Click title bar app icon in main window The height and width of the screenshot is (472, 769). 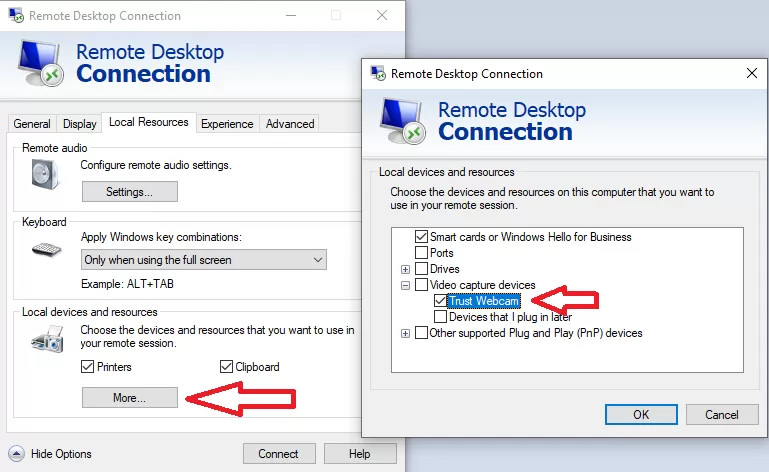pyautogui.click(x=16, y=15)
